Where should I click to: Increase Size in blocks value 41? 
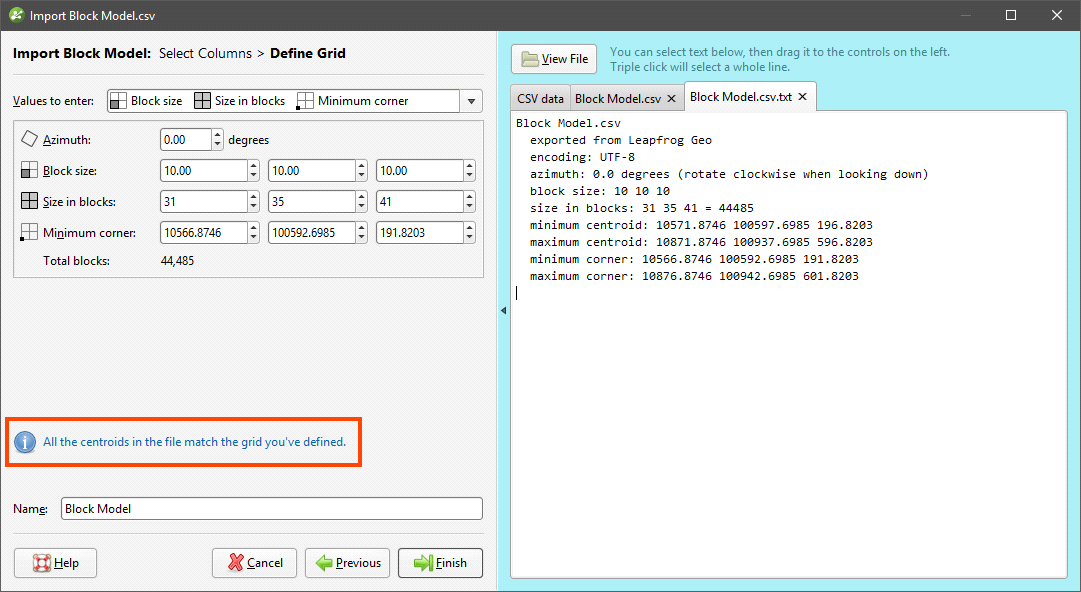469,196
